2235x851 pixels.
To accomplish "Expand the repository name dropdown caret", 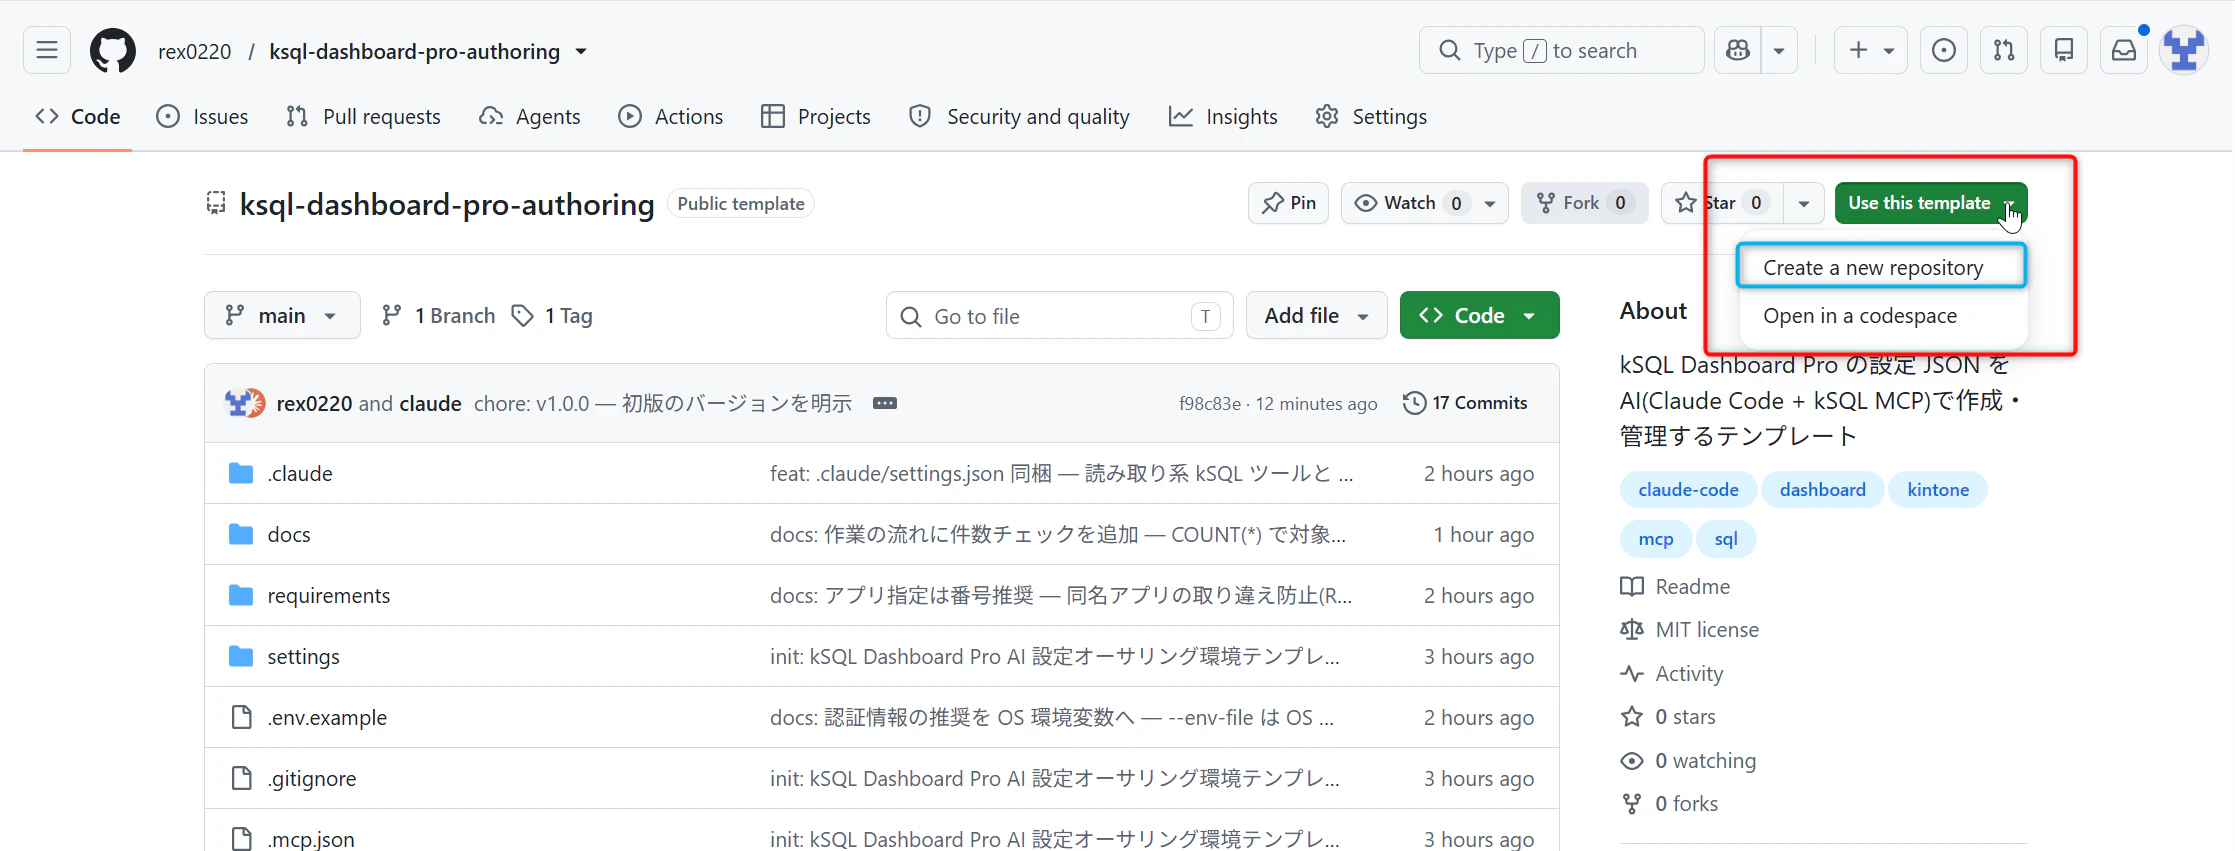I will click(x=581, y=51).
